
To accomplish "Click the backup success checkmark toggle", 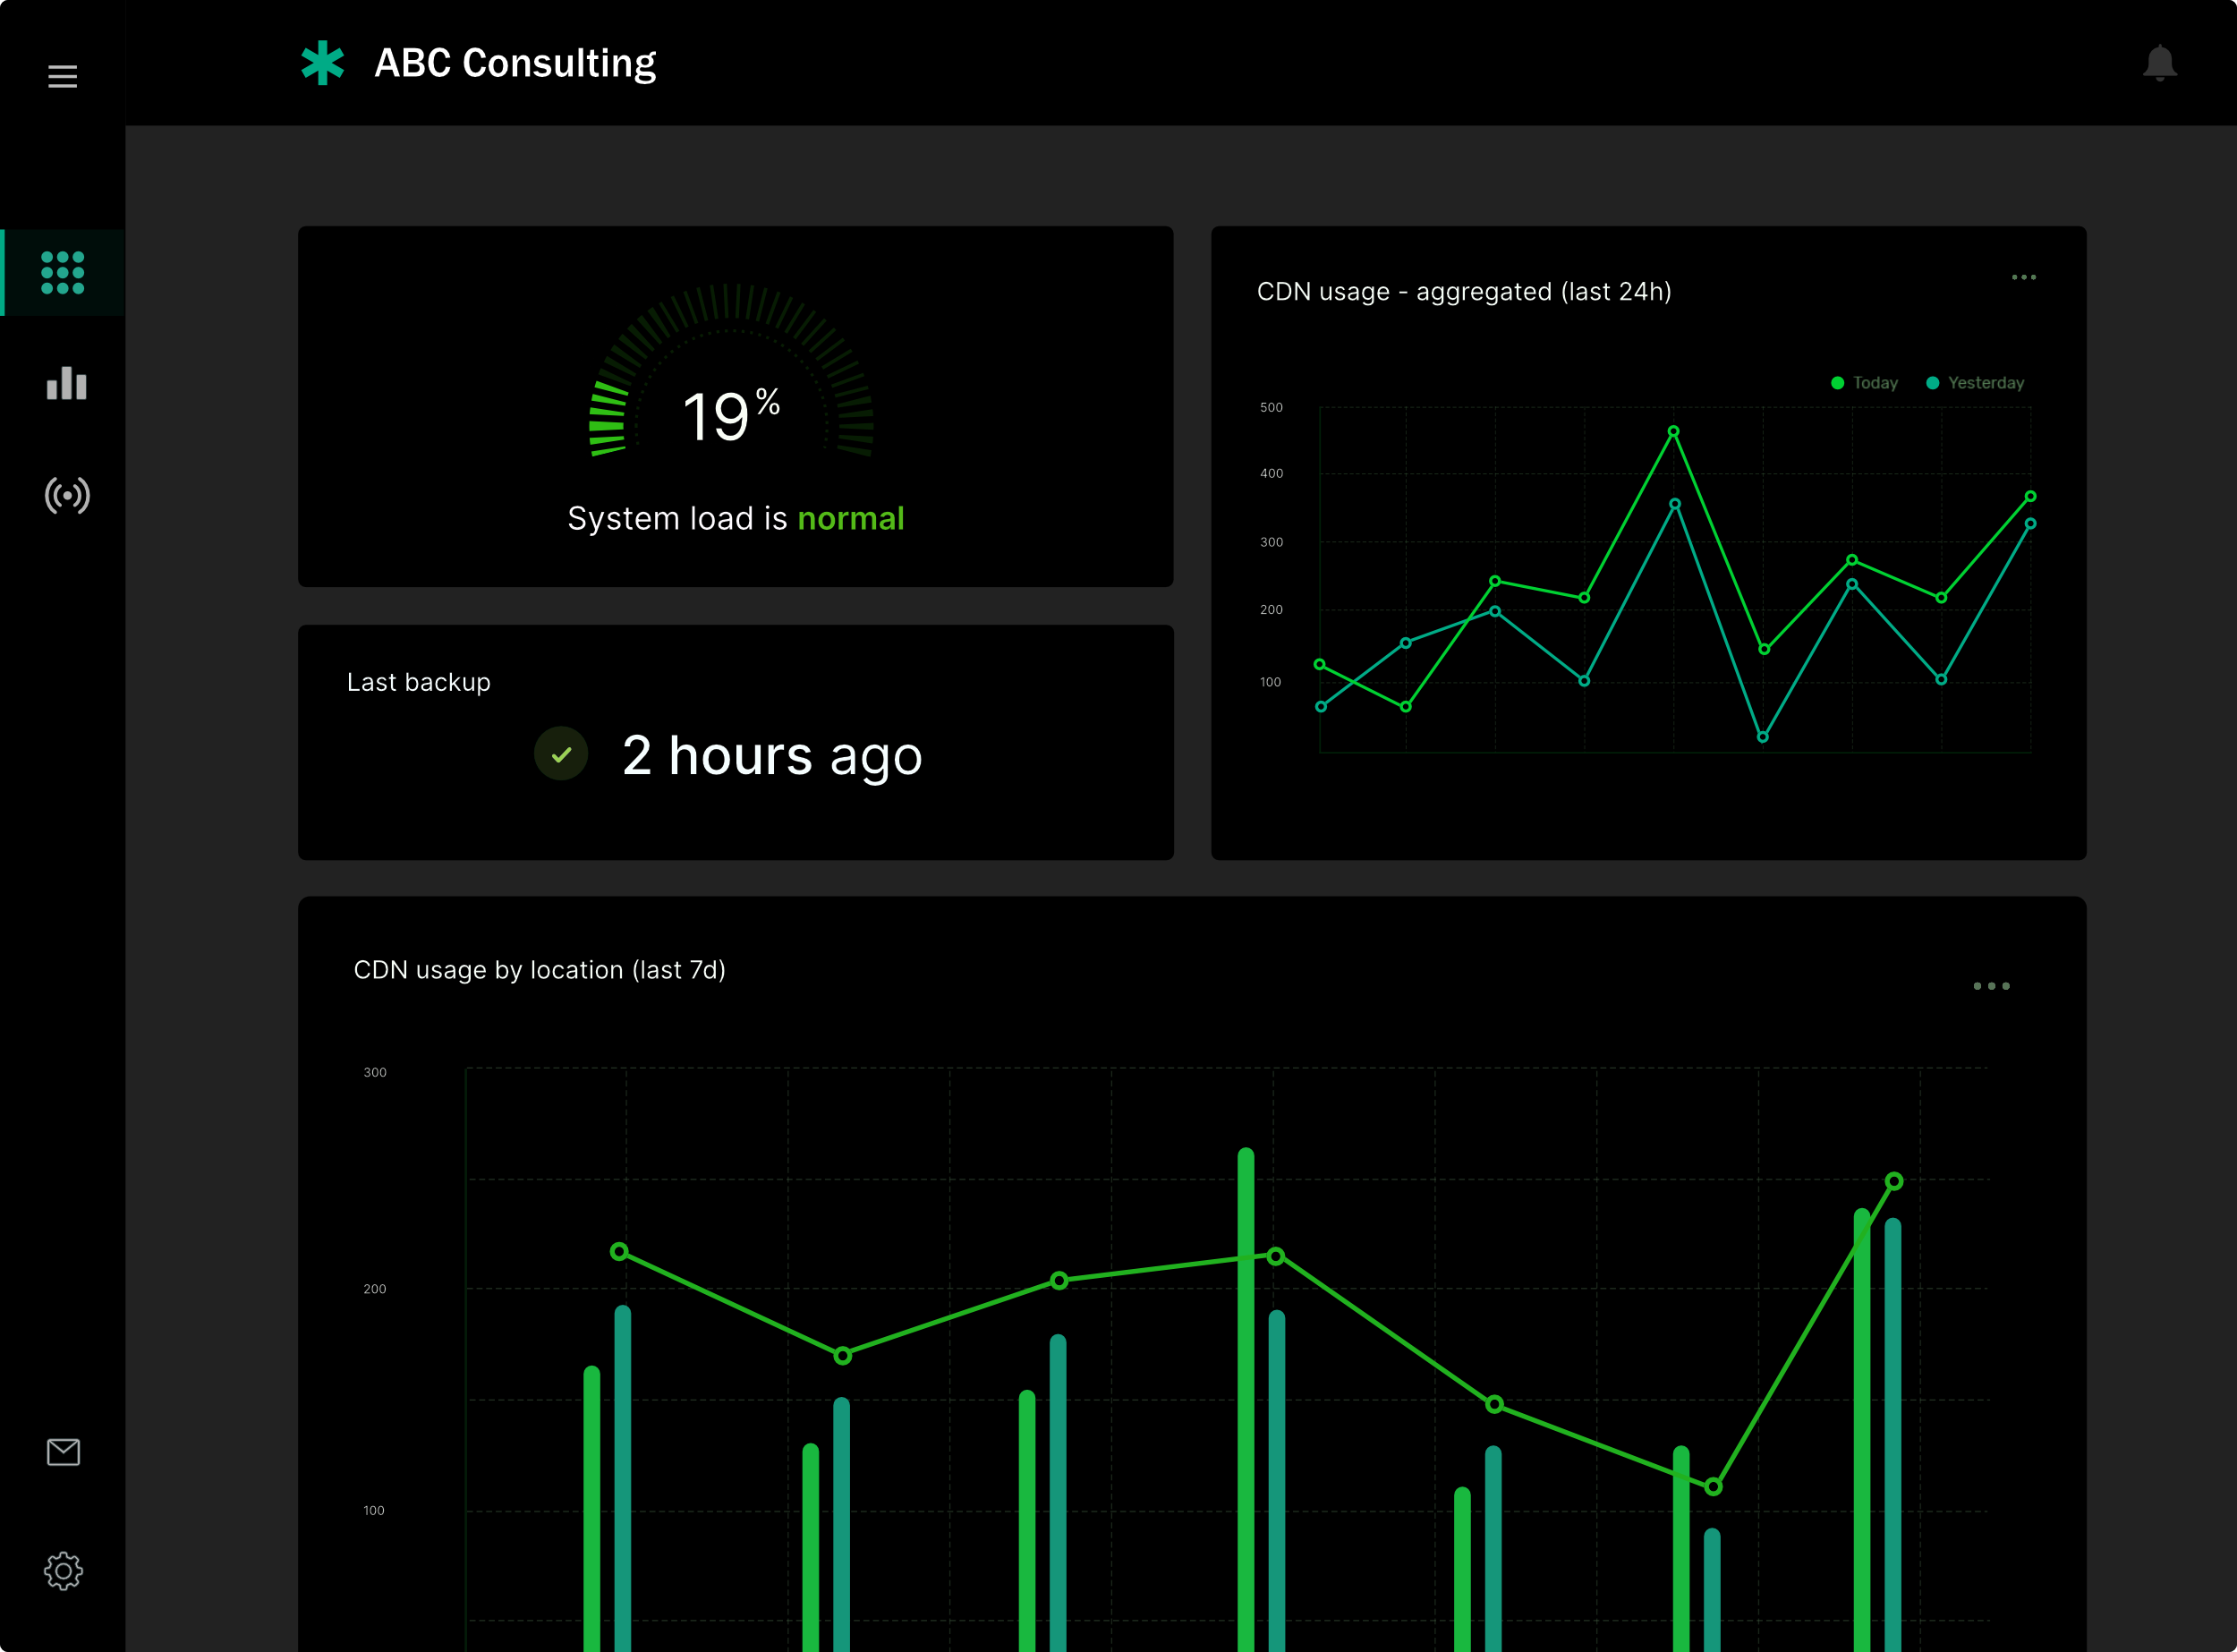I will click(x=559, y=753).
